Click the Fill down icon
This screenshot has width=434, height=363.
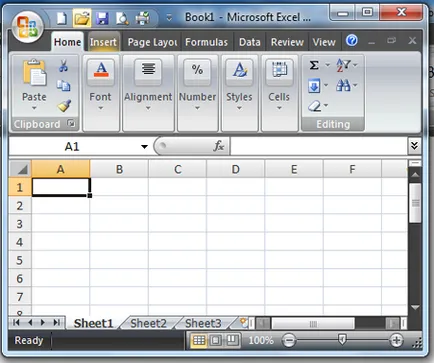point(314,86)
